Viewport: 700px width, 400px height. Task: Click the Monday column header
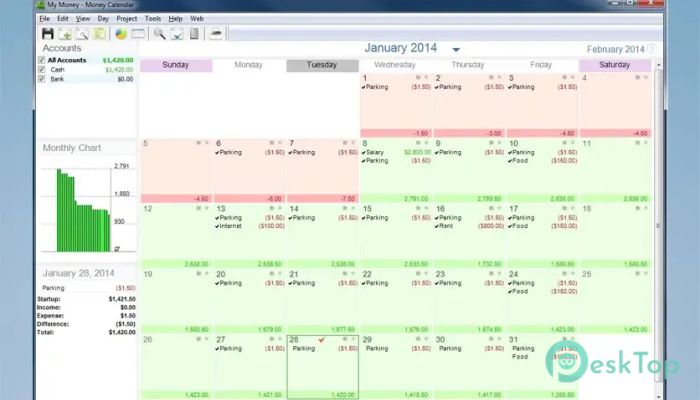pos(249,65)
